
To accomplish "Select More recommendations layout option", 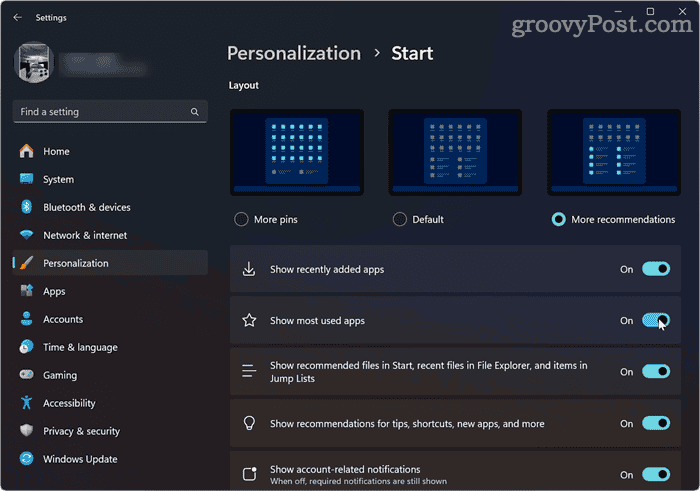I will (558, 219).
